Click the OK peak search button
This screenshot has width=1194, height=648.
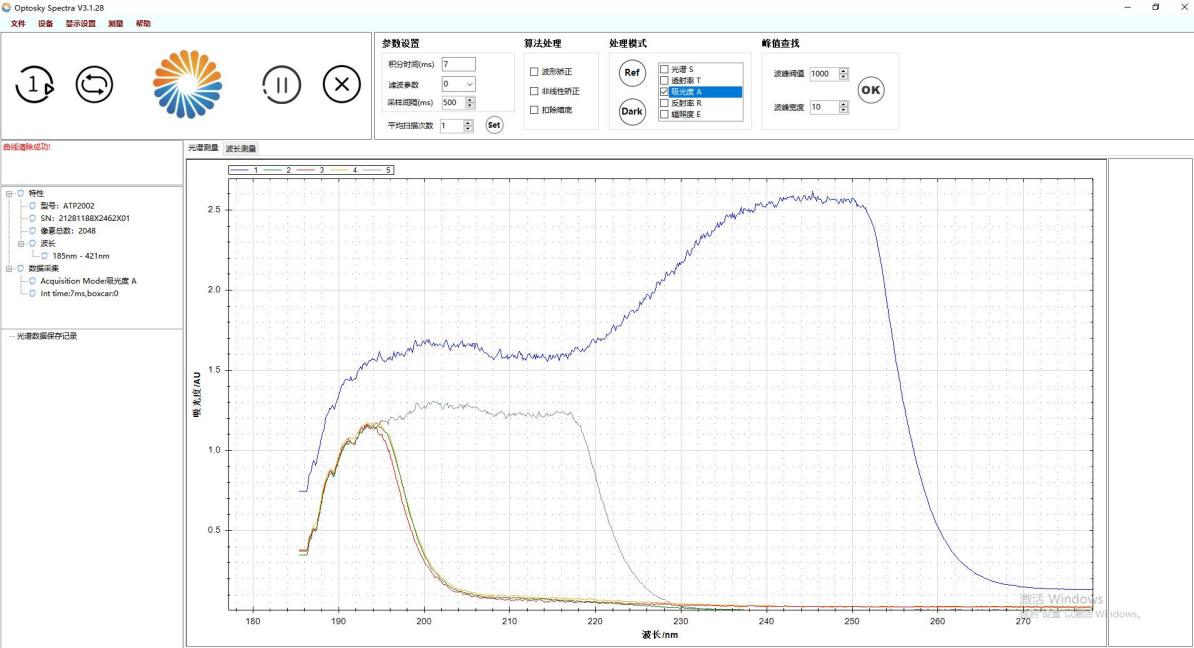(x=871, y=90)
